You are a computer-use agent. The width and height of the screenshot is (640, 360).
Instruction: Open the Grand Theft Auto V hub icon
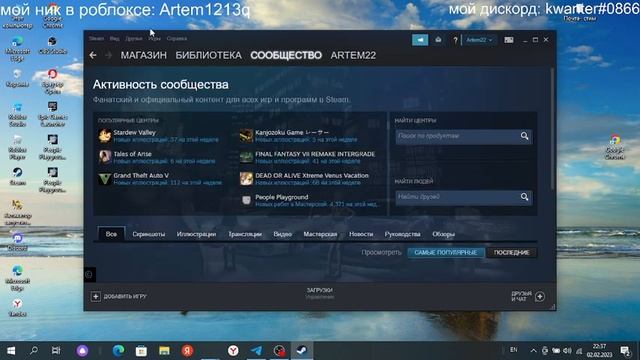[105, 179]
